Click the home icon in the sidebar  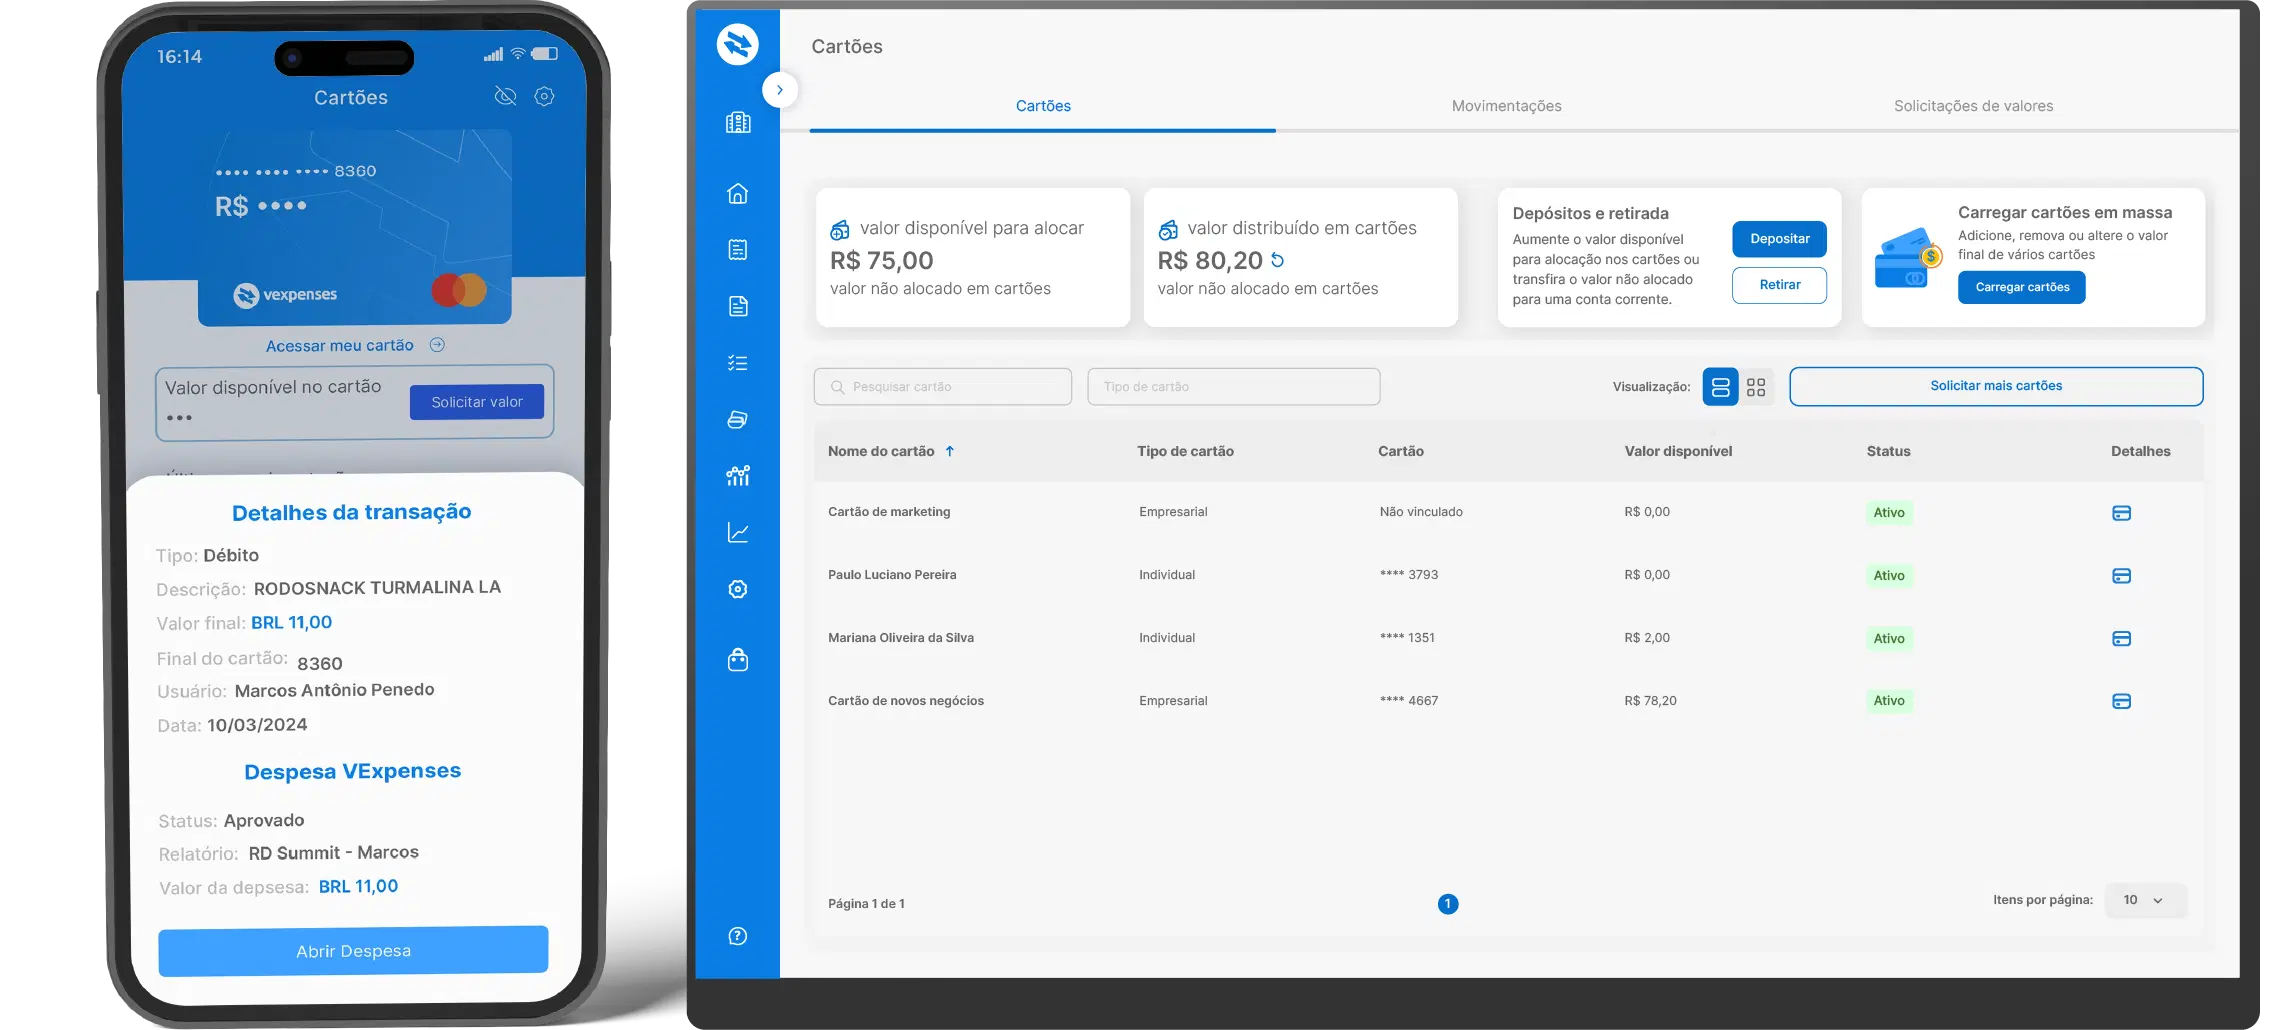click(737, 194)
